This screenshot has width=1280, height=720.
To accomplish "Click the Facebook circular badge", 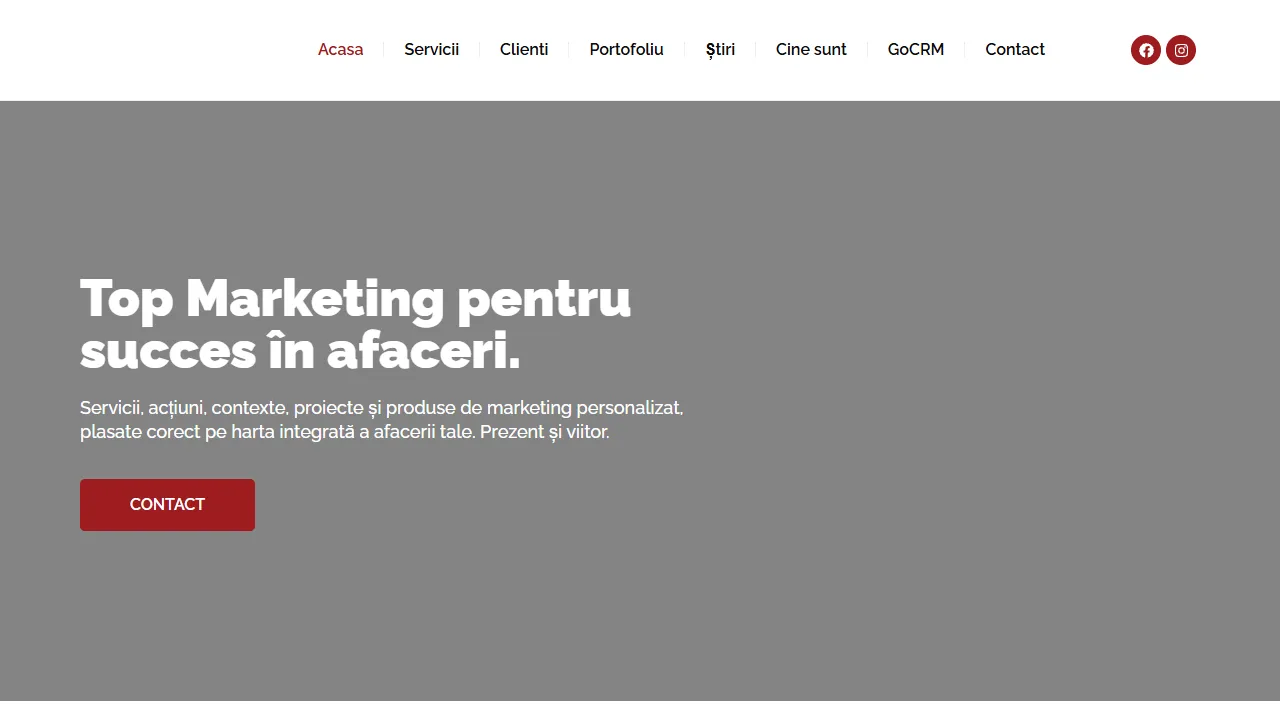I will (1146, 49).
